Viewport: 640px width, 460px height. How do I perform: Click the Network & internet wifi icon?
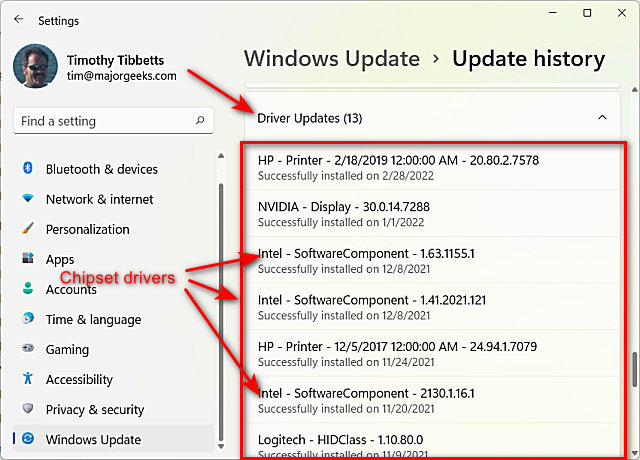[28, 199]
